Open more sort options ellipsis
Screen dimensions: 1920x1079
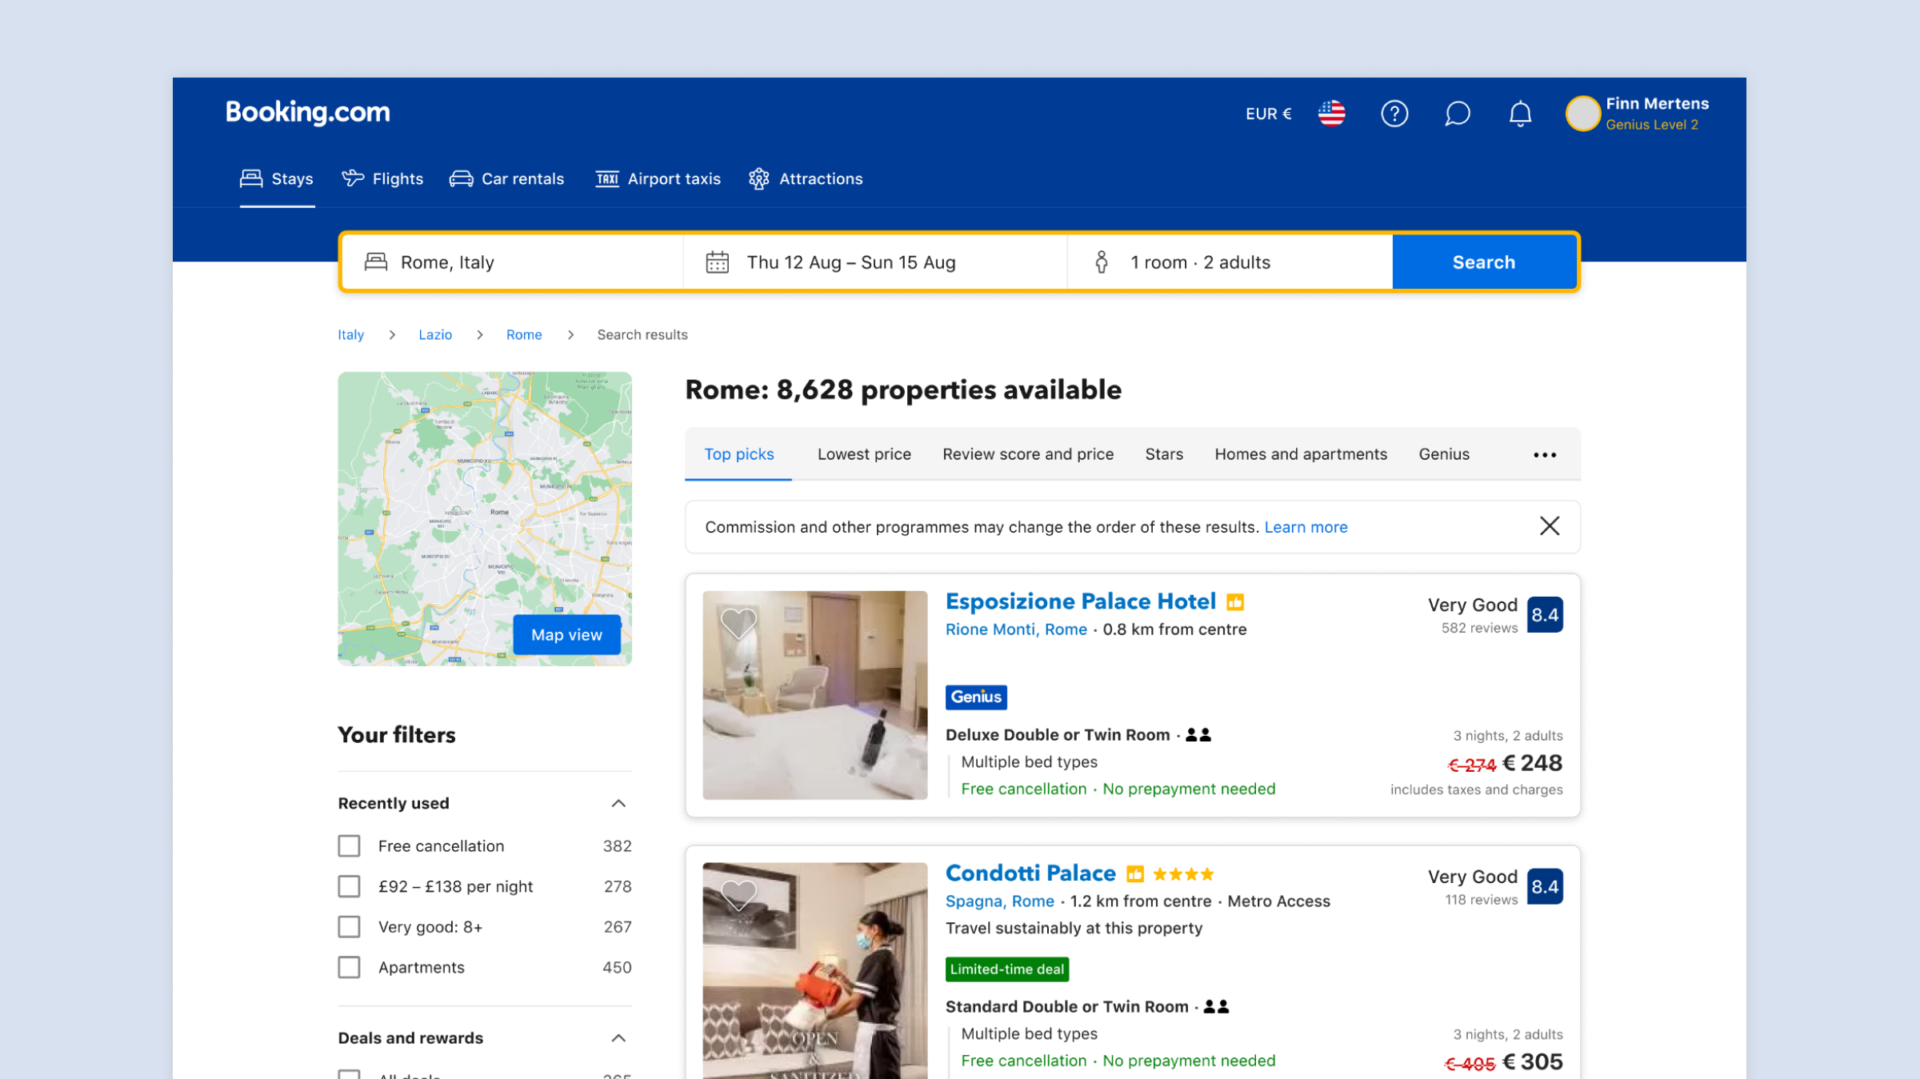click(x=1545, y=455)
